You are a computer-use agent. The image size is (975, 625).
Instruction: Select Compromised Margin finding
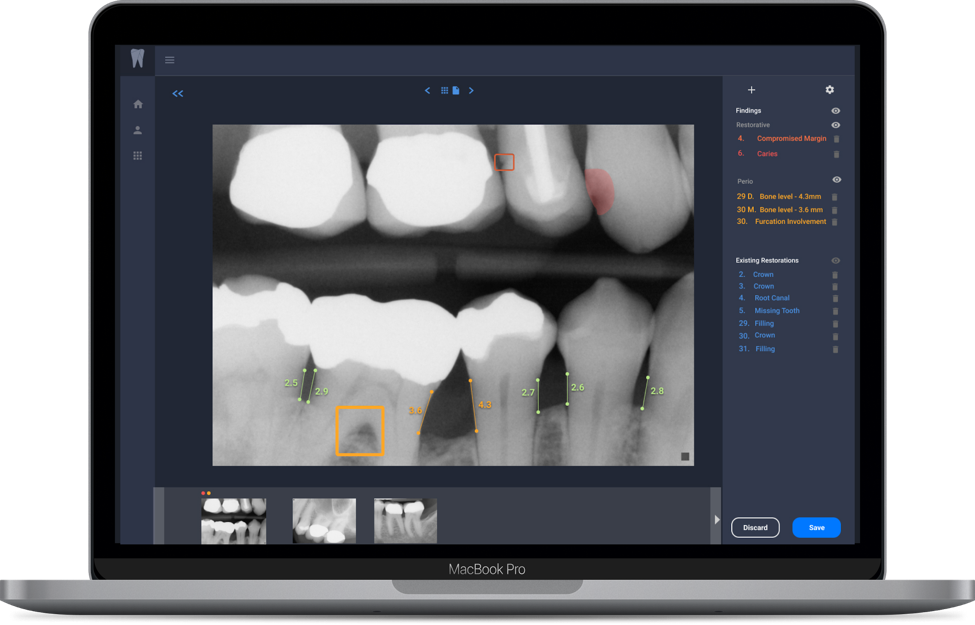pos(791,139)
